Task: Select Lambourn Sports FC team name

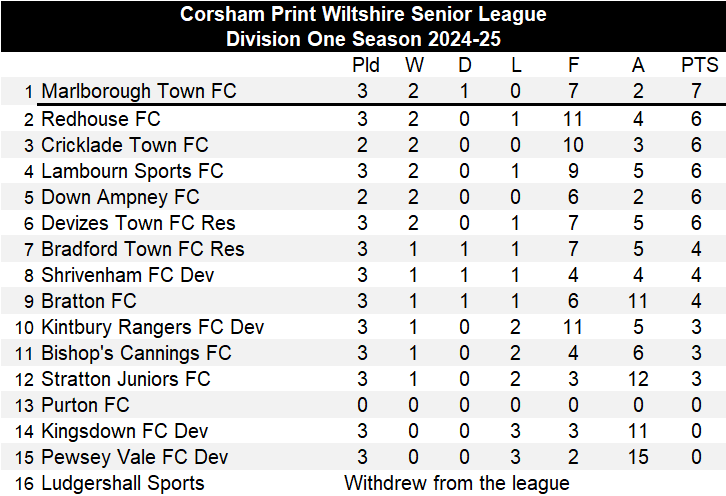Action: coord(132,171)
